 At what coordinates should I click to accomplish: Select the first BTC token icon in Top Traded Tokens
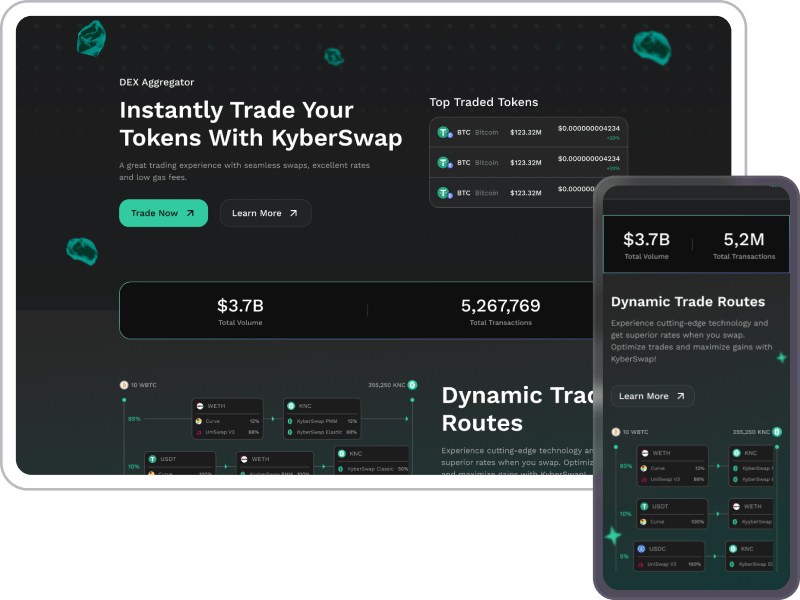point(444,132)
